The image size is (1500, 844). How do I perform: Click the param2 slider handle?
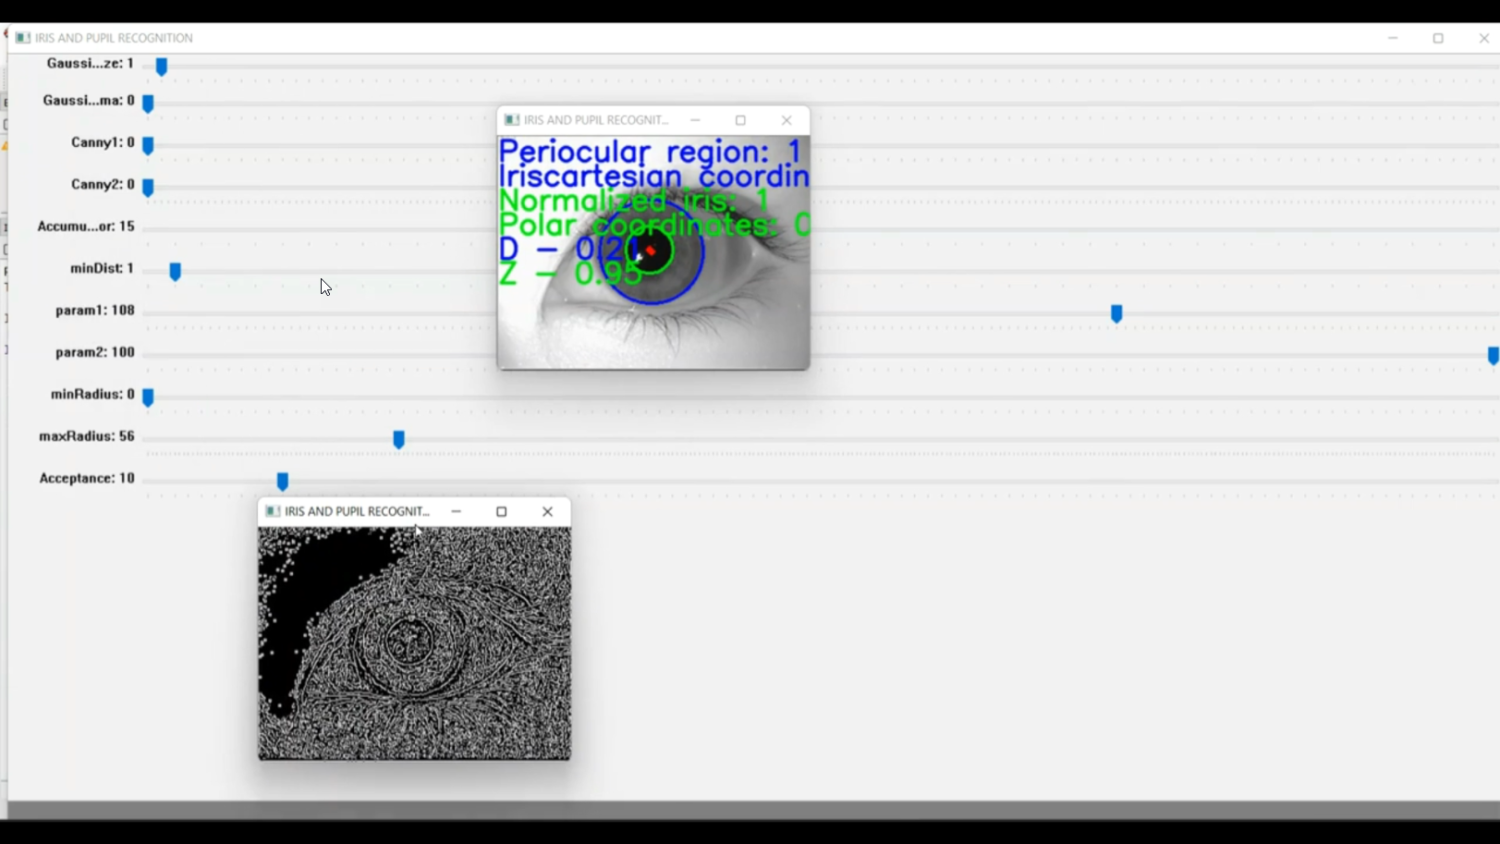coord(1493,356)
